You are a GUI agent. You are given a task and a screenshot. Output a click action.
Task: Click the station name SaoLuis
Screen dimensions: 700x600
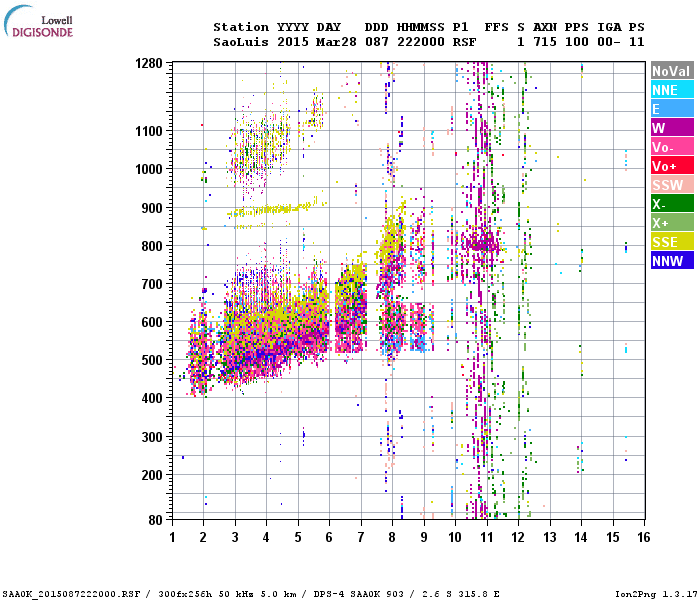pos(241,42)
